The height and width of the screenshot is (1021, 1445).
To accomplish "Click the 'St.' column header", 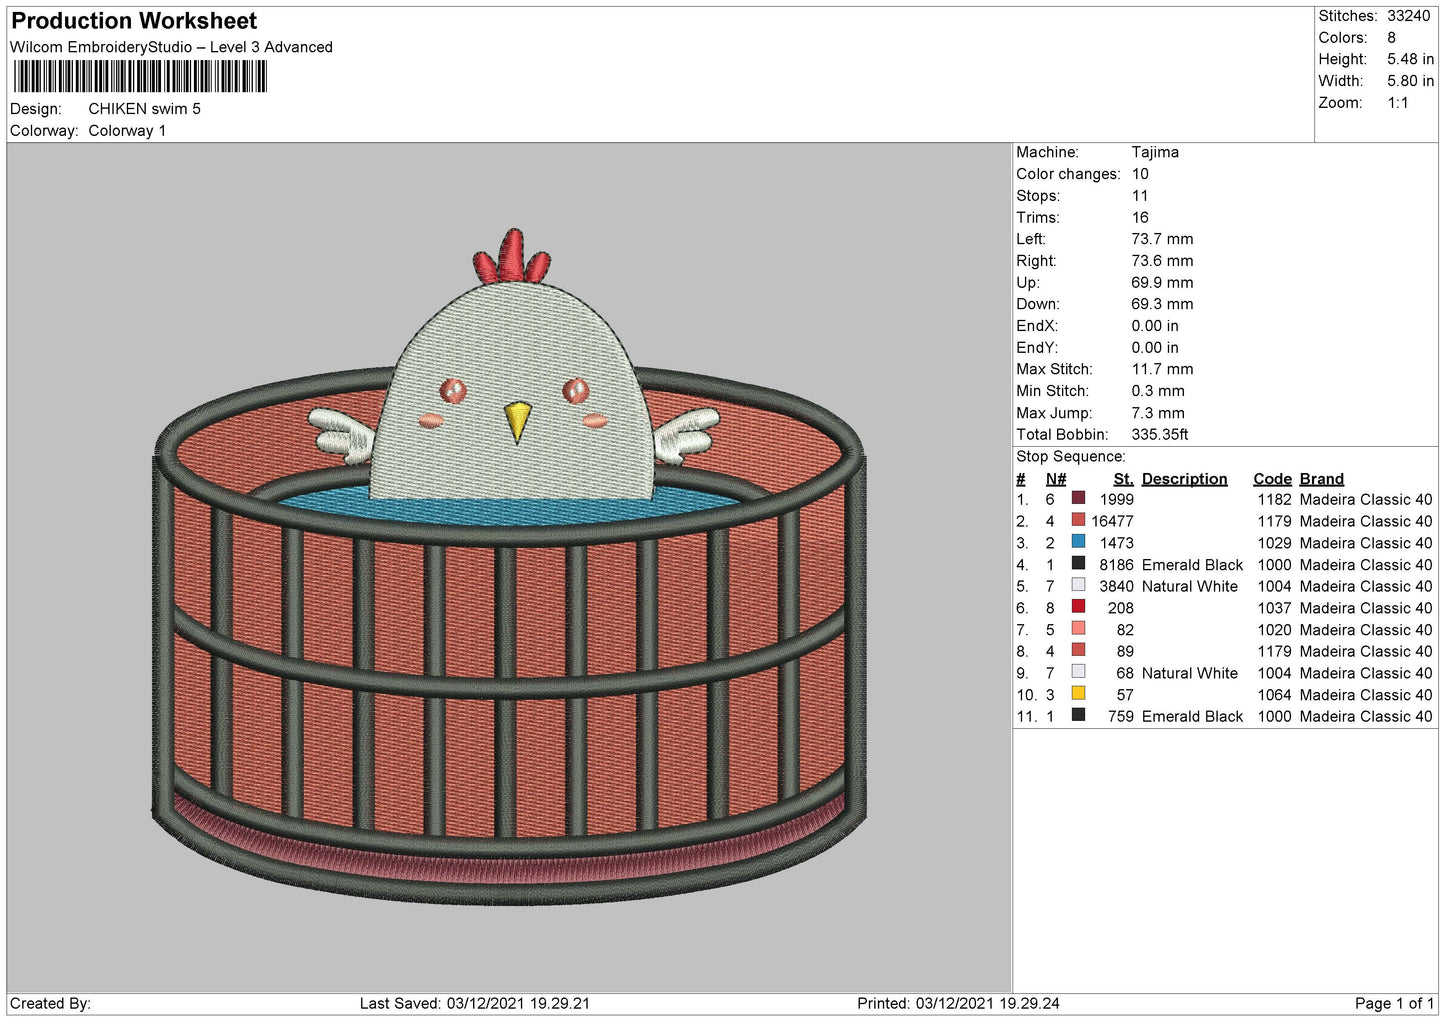I will pyautogui.click(x=1123, y=479).
